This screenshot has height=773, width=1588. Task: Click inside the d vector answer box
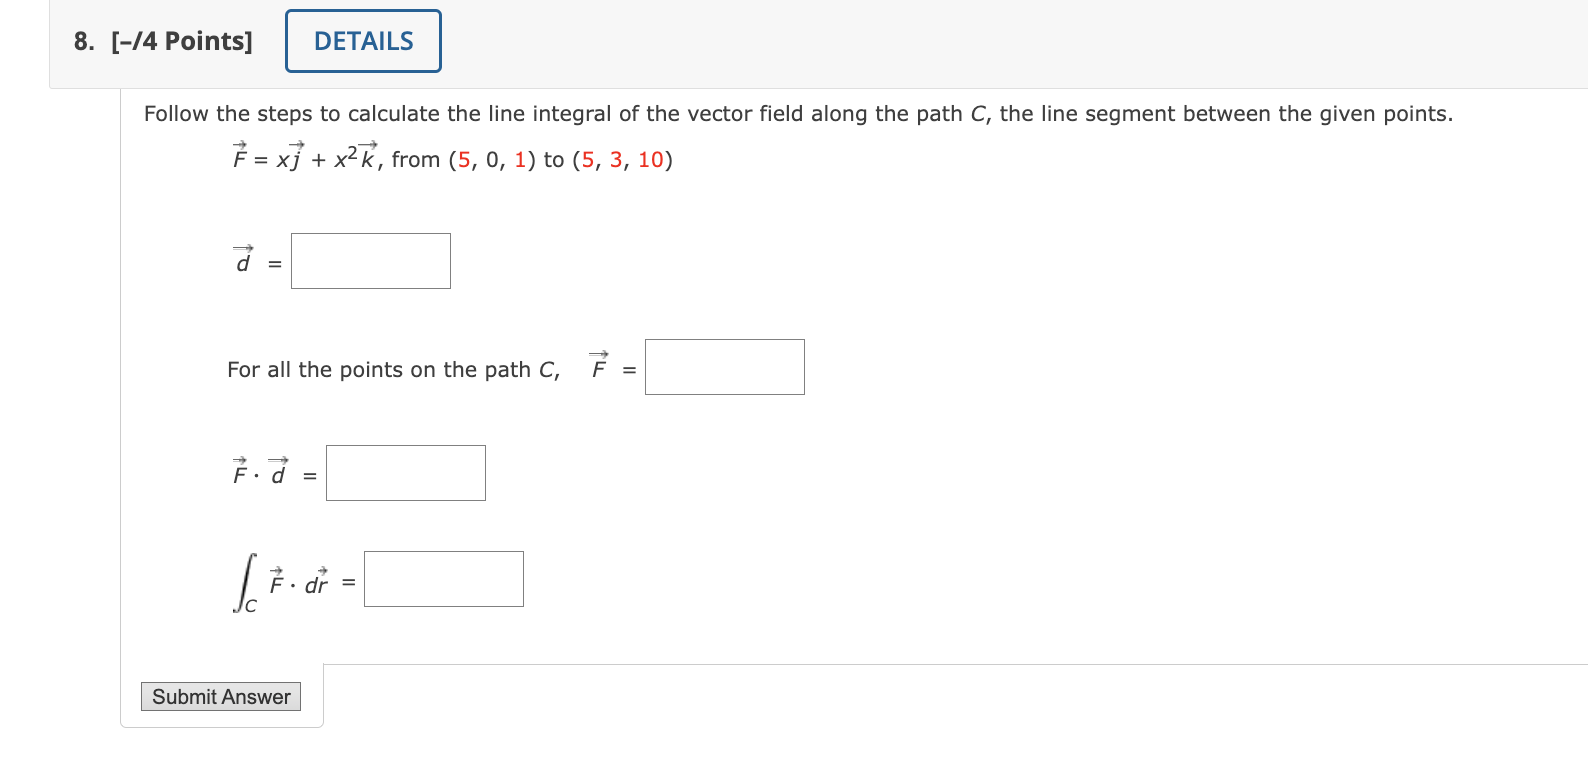click(370, 260)
